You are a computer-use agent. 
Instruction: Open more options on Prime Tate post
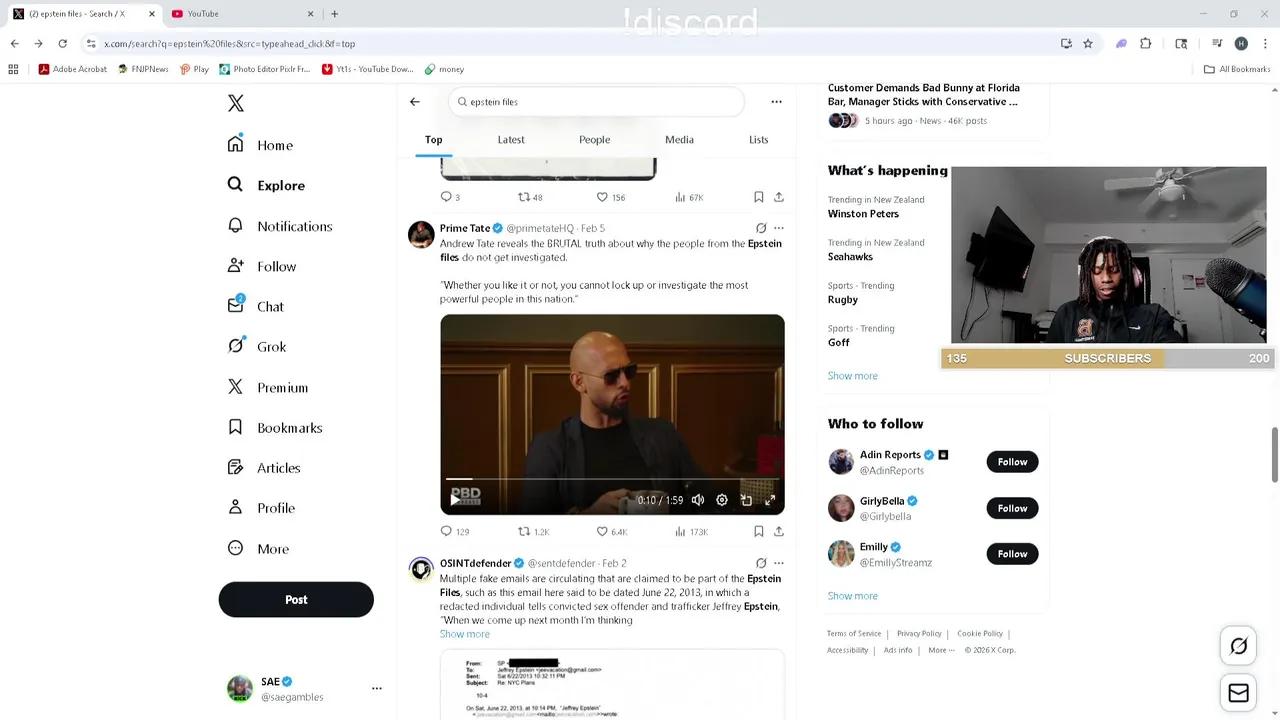coord(779,228)
